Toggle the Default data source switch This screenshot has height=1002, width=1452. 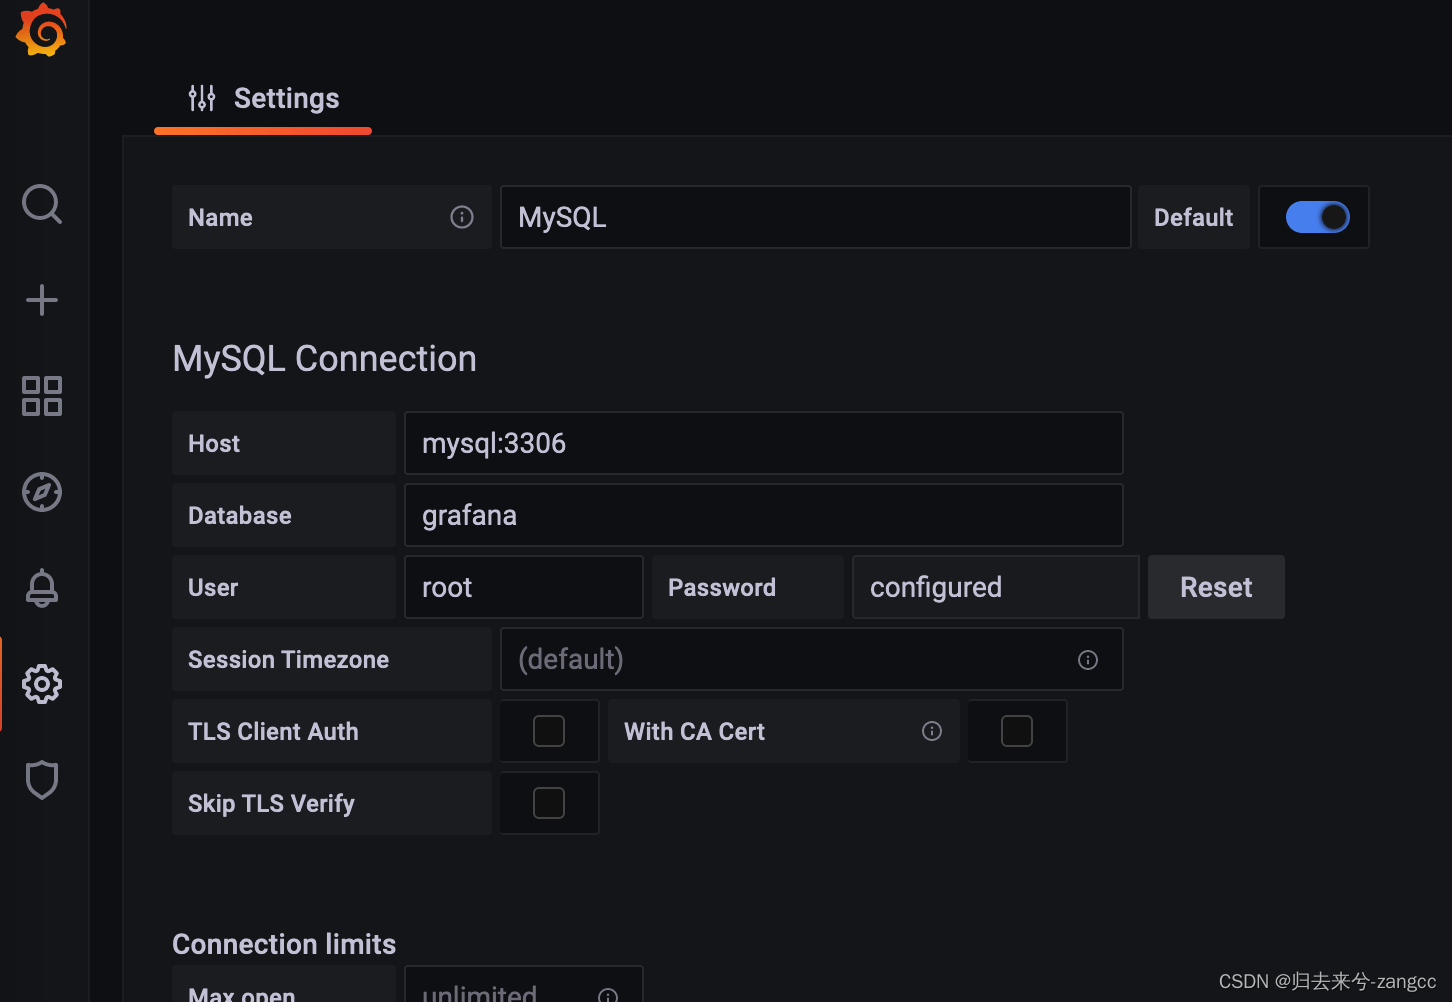coord(1317,217)
